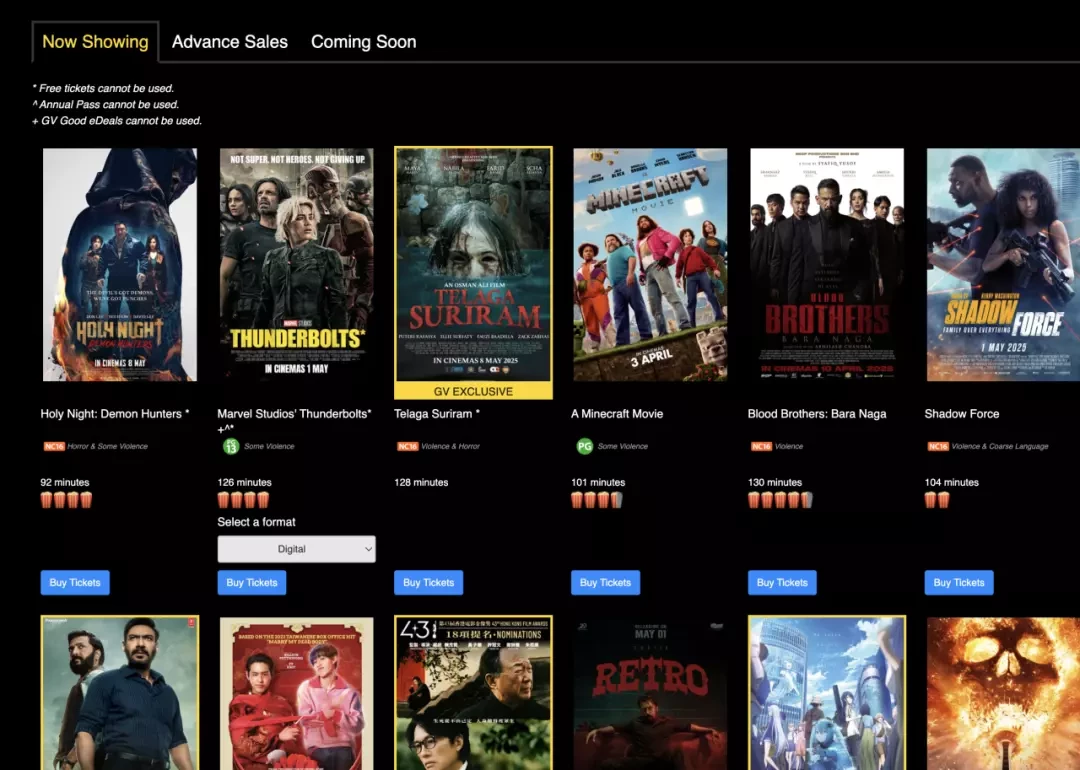The image size is (1080, 770).
Task: Click the GV EXCLUSIVE banner under Telaga Suriram
Action: pyautogui.click(x=473, y=391)
